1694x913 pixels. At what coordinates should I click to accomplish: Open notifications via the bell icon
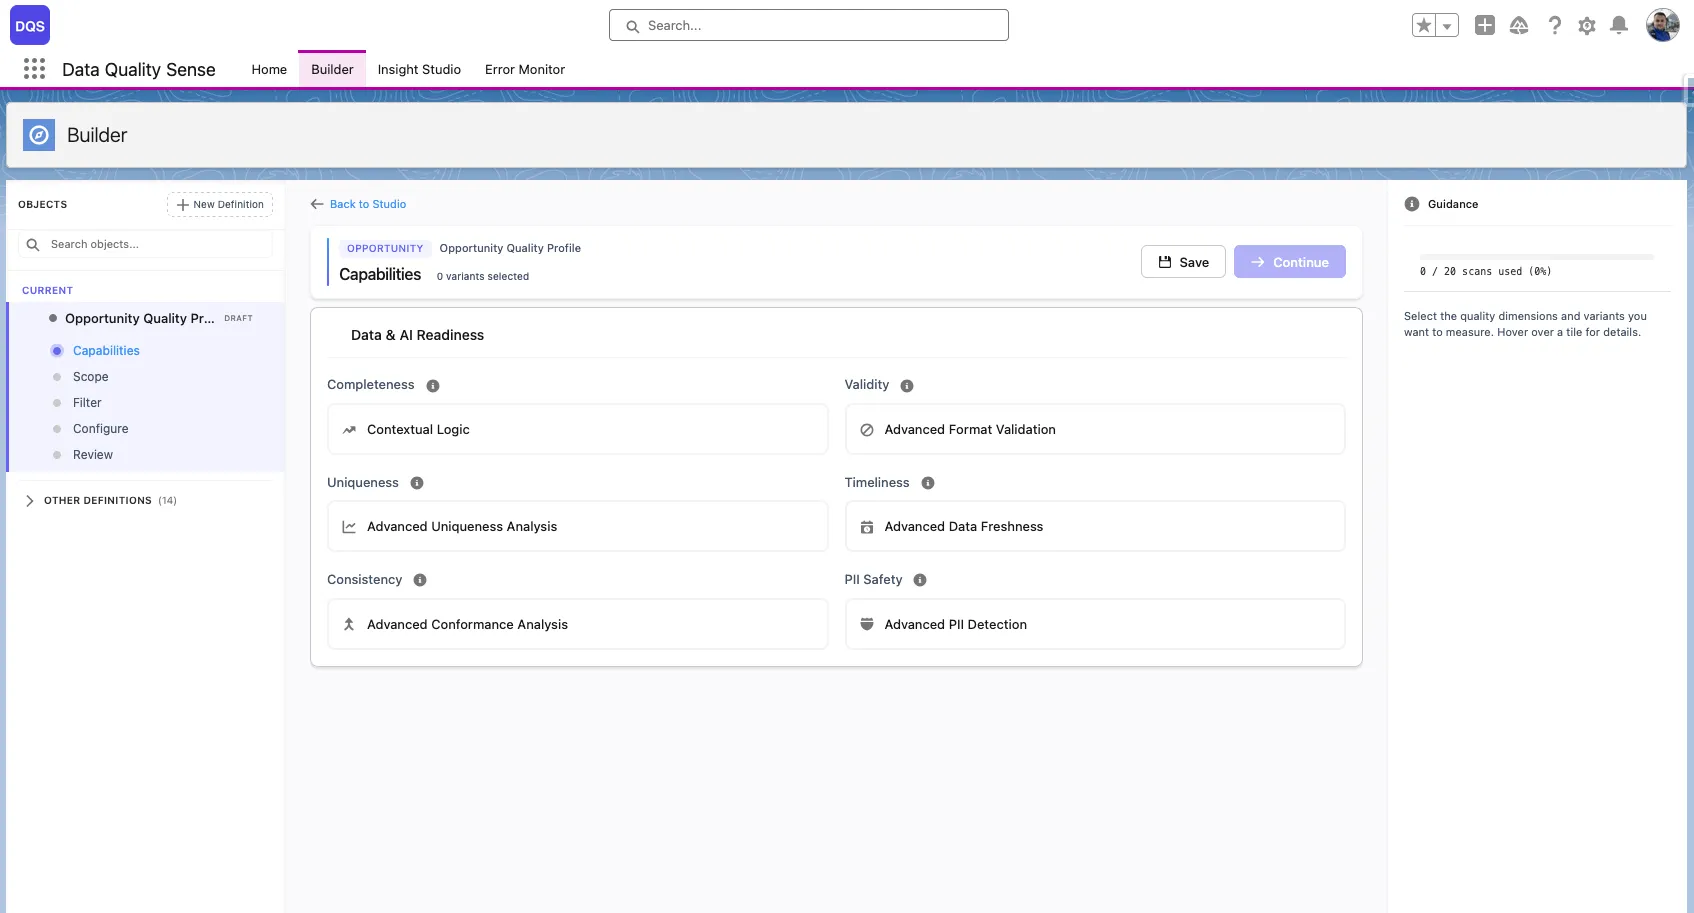1619,25
